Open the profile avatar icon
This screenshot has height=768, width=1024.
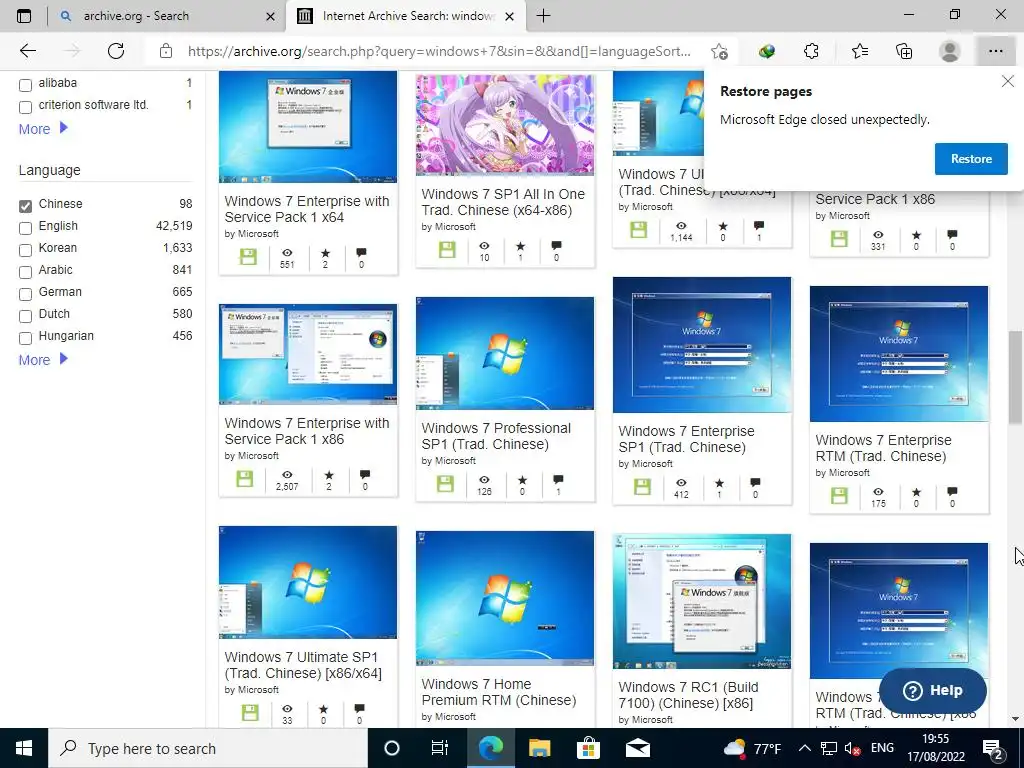(950, 51)
